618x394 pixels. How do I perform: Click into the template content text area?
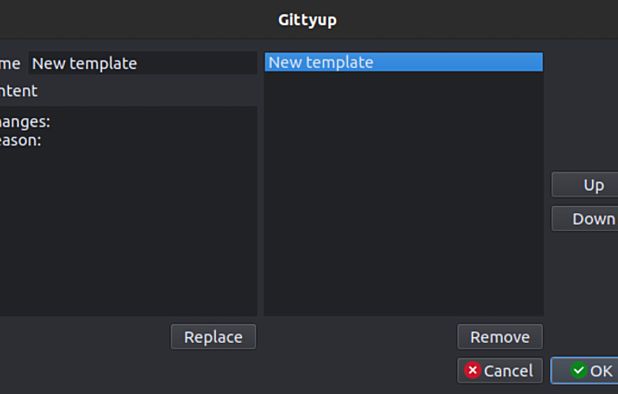(x=128, y=211)
